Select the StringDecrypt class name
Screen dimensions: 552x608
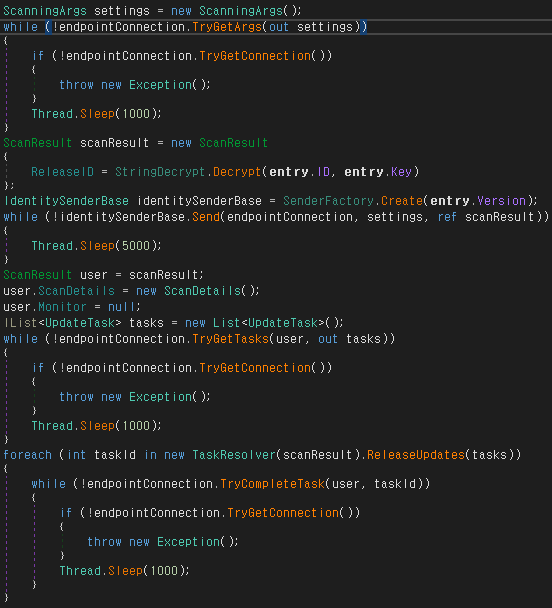pos(160,172)
